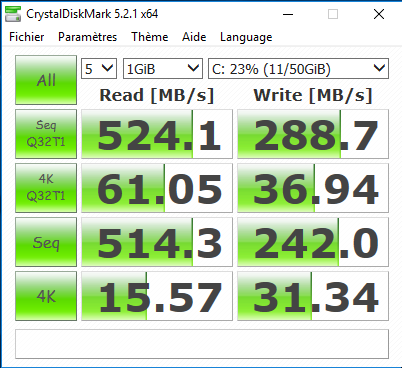Click the 4K read result 15.57

157,296
